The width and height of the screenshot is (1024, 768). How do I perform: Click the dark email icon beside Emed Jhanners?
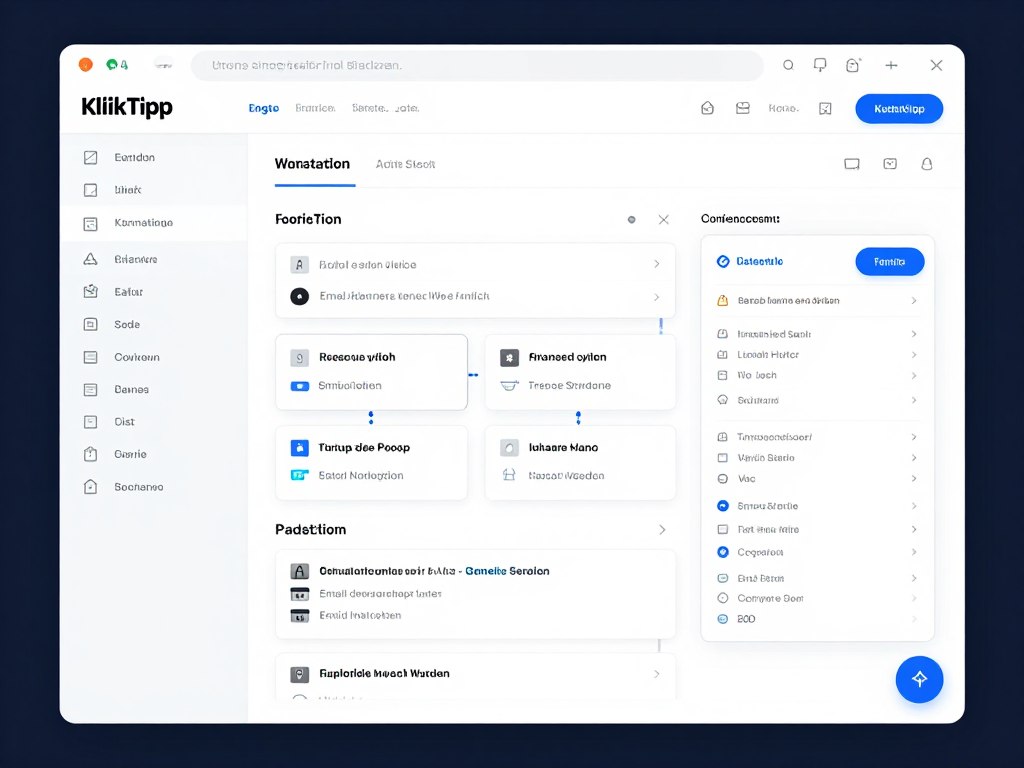(299, 296)
